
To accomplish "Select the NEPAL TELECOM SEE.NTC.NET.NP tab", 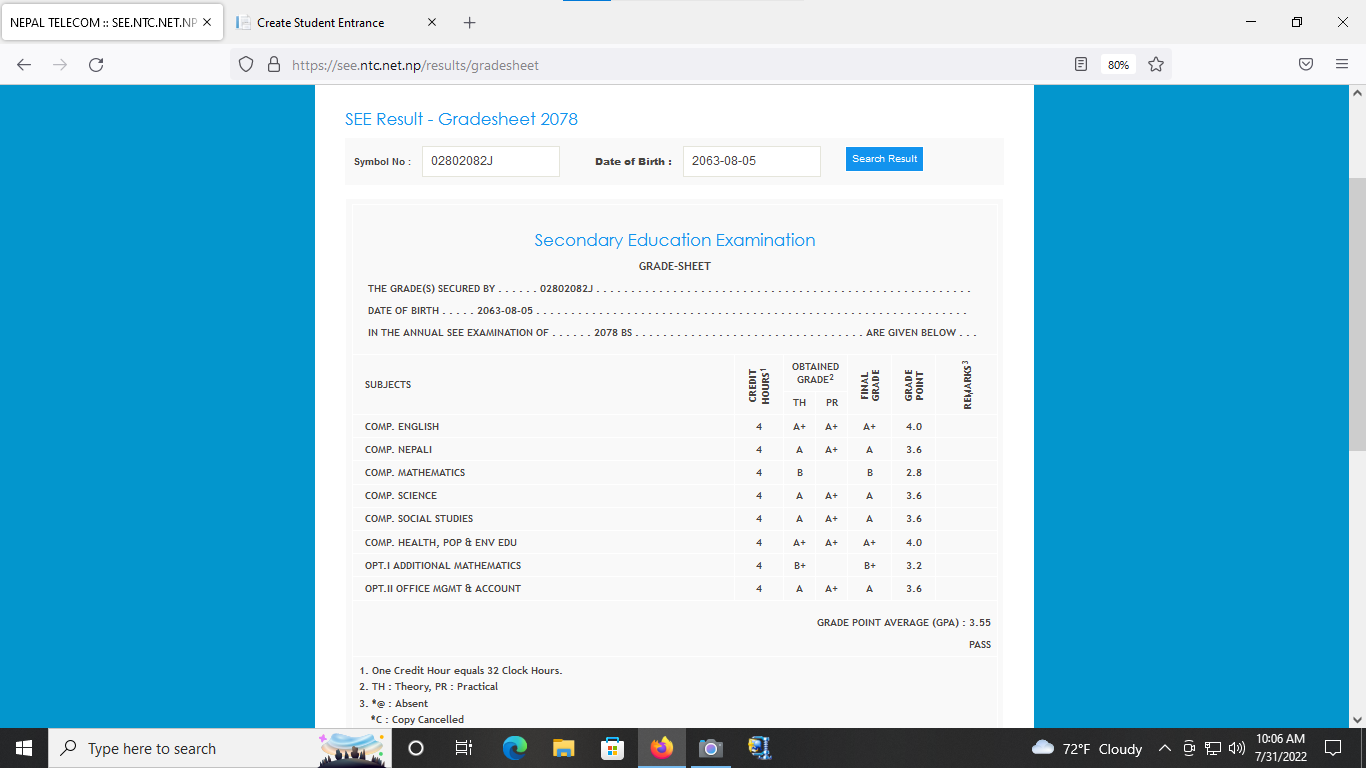I will tap(102, 22).
